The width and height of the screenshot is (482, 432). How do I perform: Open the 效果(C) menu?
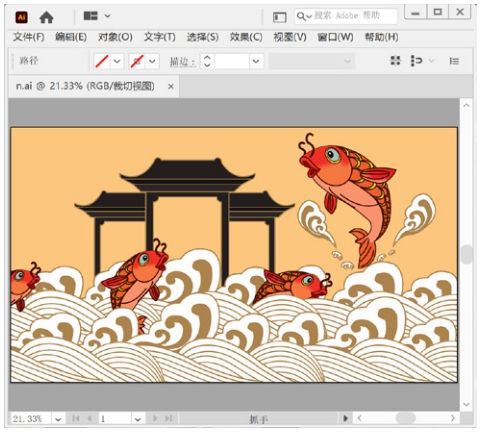click(246, 37)
